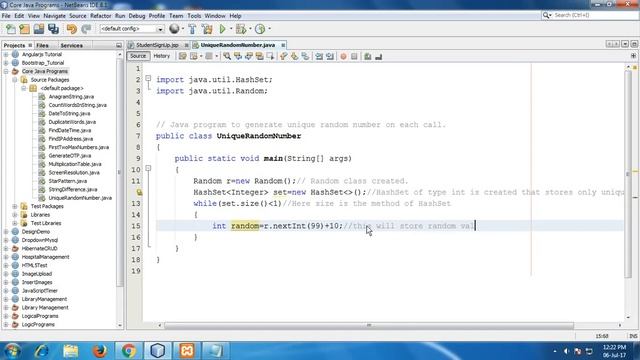Screen dimensions: 640x360
Task: Click the Search (Ctrl+I) field
Action: click(590, 15)
